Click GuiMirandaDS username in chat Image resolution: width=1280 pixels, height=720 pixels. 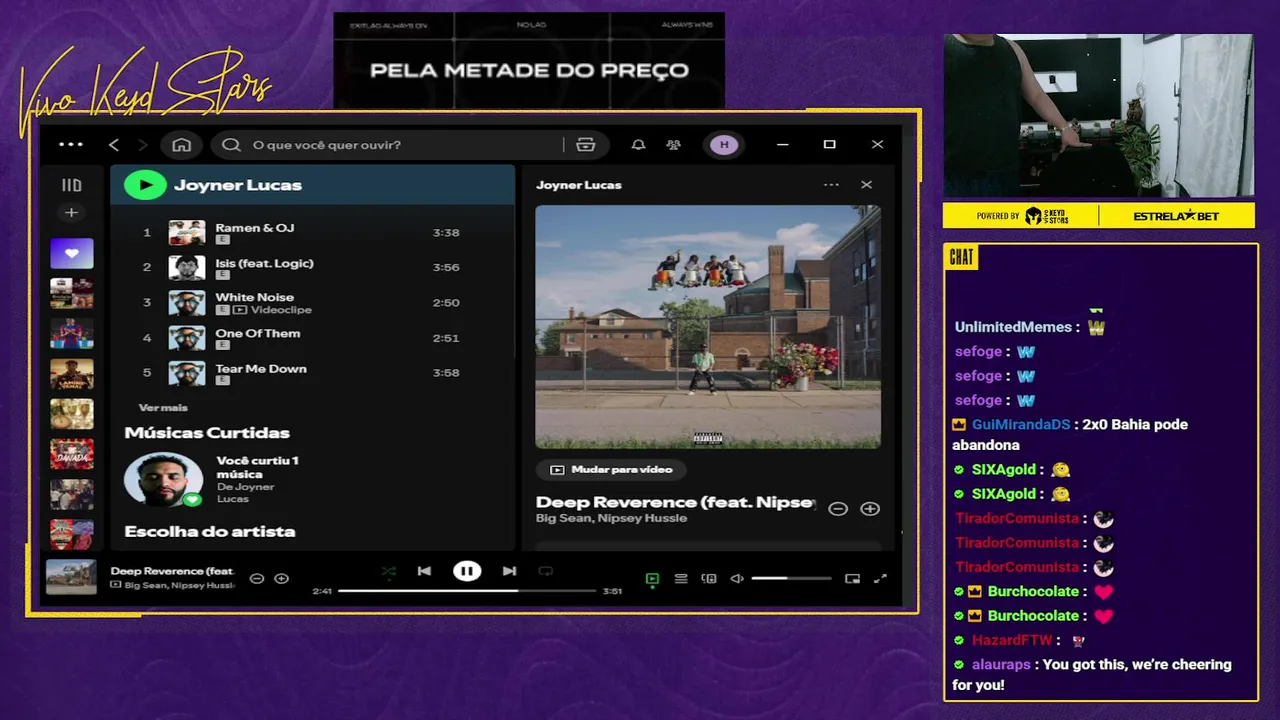point(1021,424)
